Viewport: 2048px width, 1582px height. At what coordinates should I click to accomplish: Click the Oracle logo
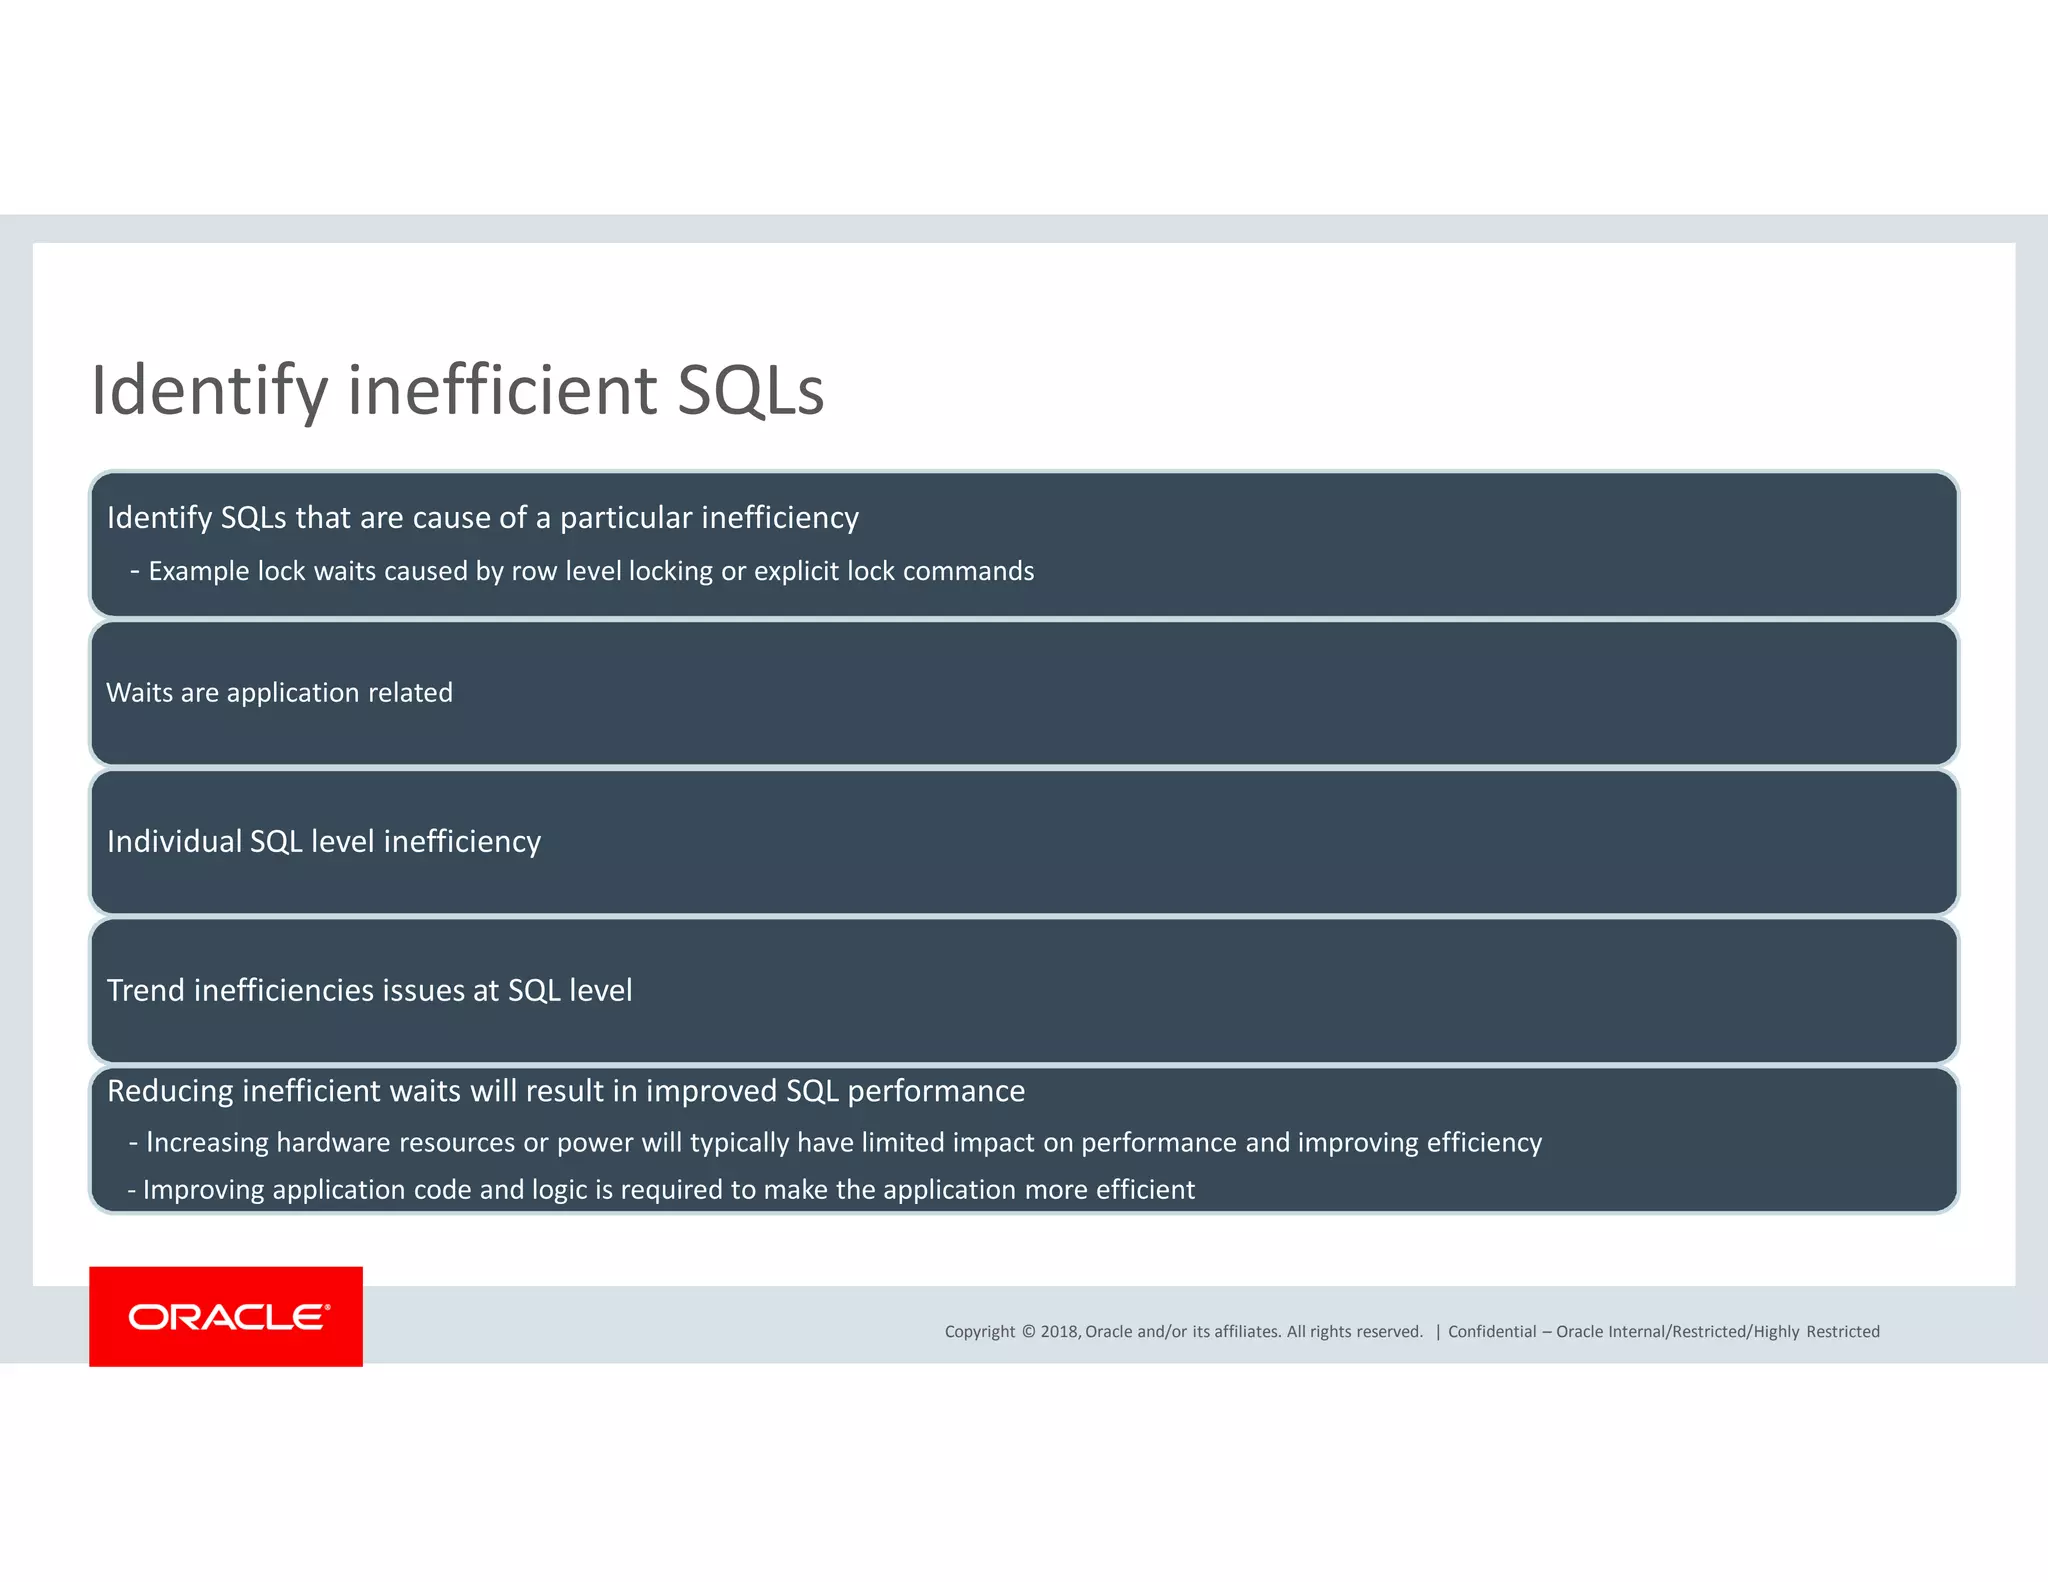[226, 1316]
